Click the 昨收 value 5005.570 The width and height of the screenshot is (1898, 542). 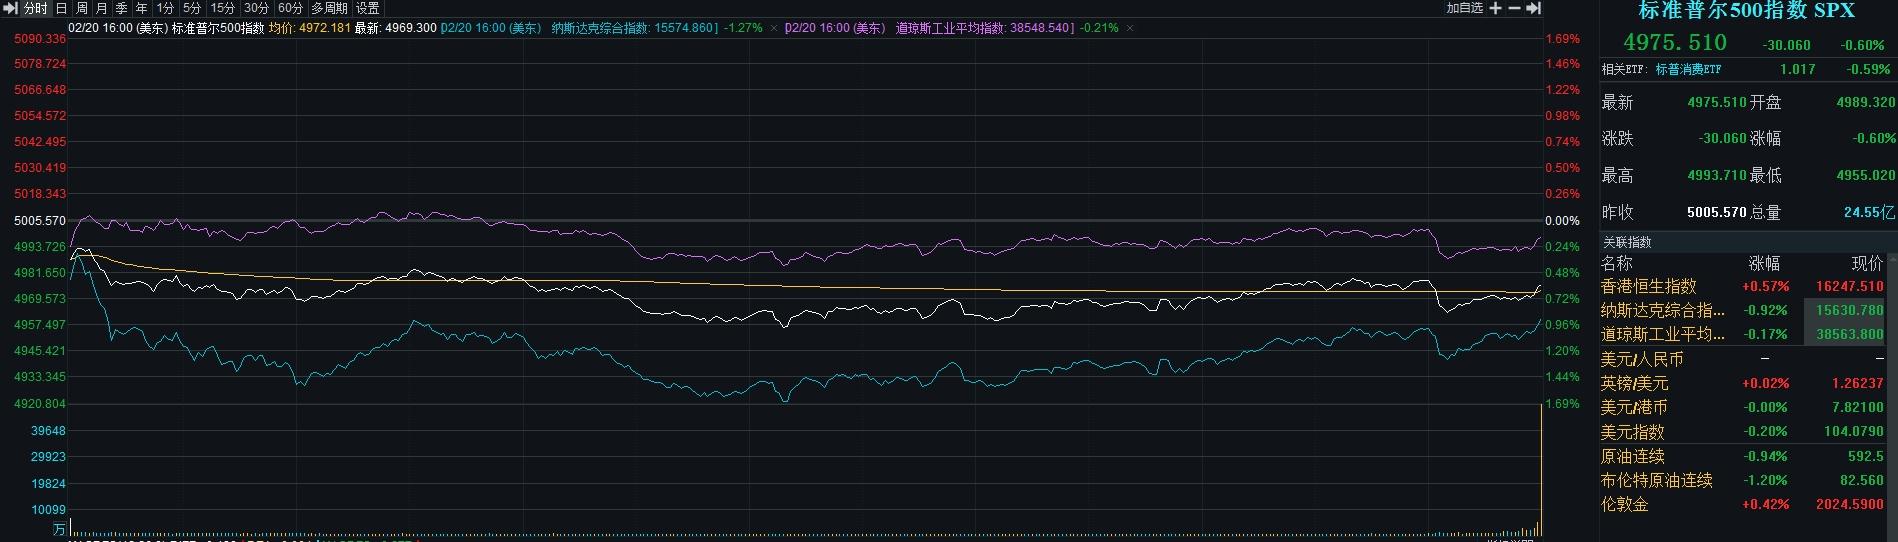1717,212
